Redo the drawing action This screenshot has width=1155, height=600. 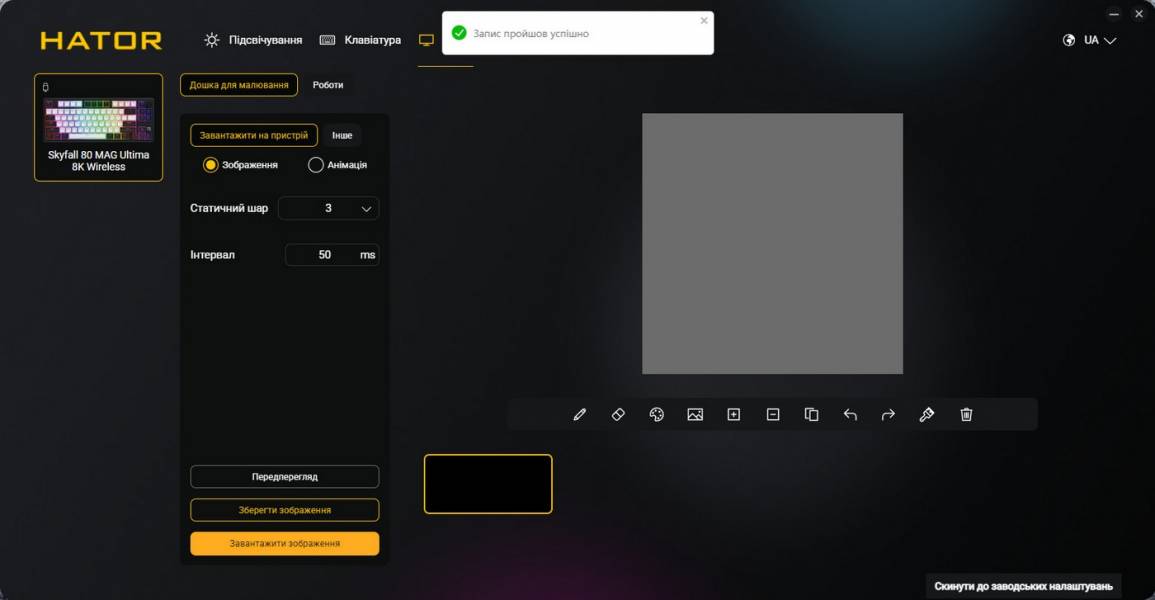[888, 414]
